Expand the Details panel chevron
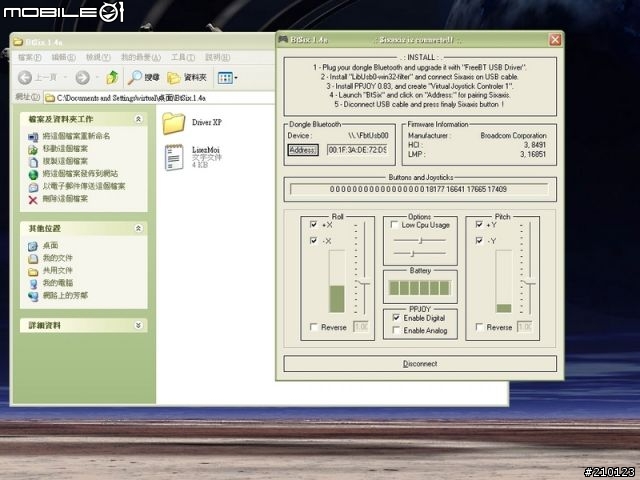This screenshot has height=480, width=640. (138, 325)
